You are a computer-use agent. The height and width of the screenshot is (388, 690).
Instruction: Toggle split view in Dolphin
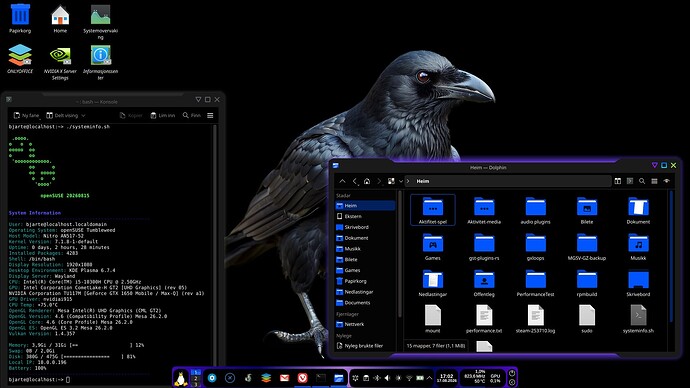618,181
